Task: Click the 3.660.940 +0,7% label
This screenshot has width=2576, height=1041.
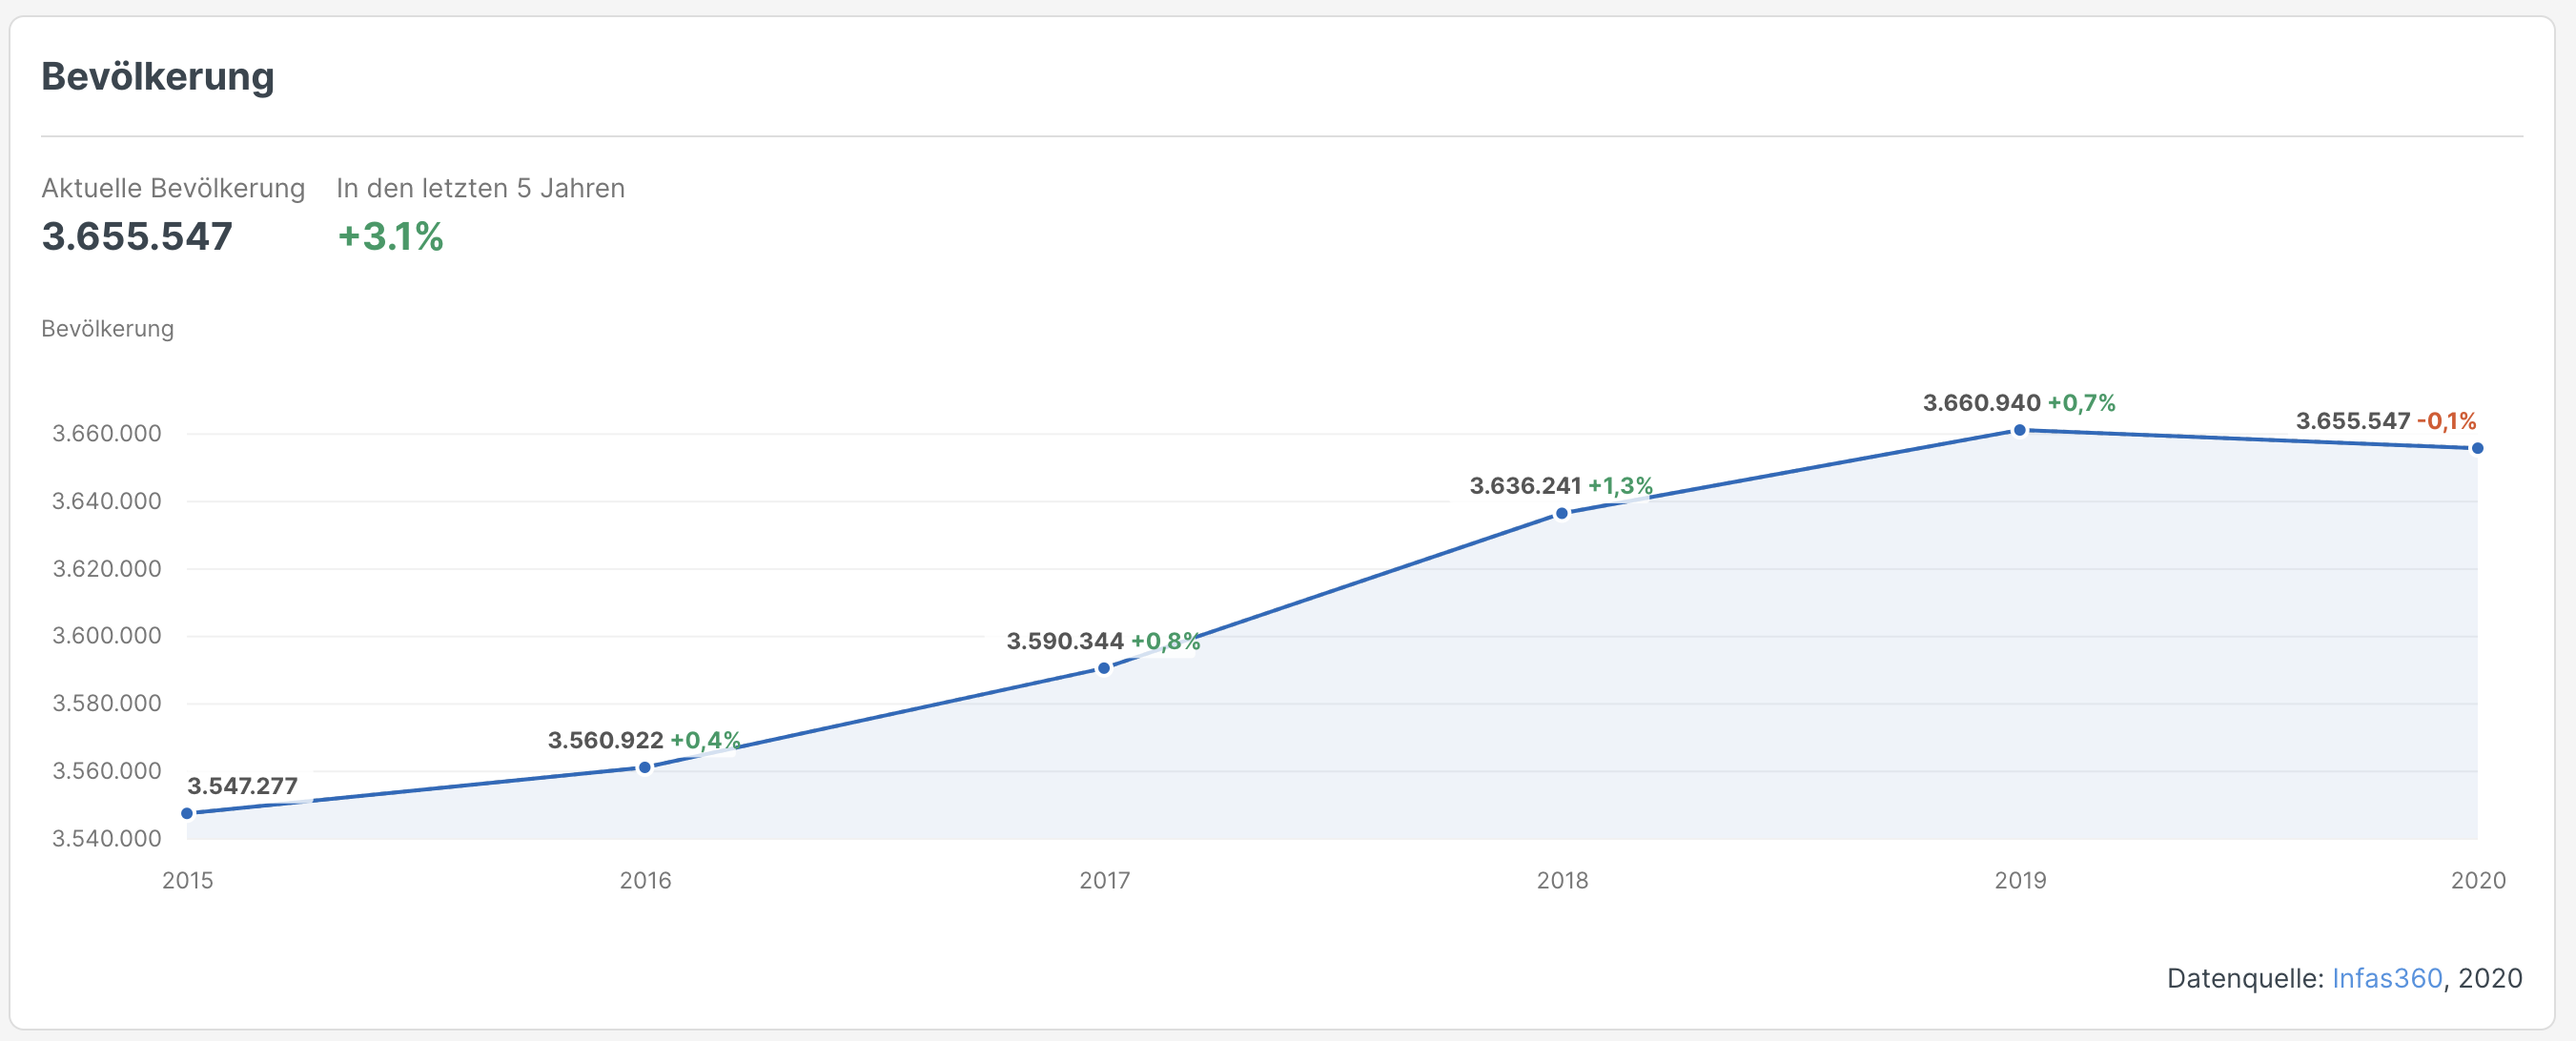Action: pyautogui.click(x=2018, y=403)
